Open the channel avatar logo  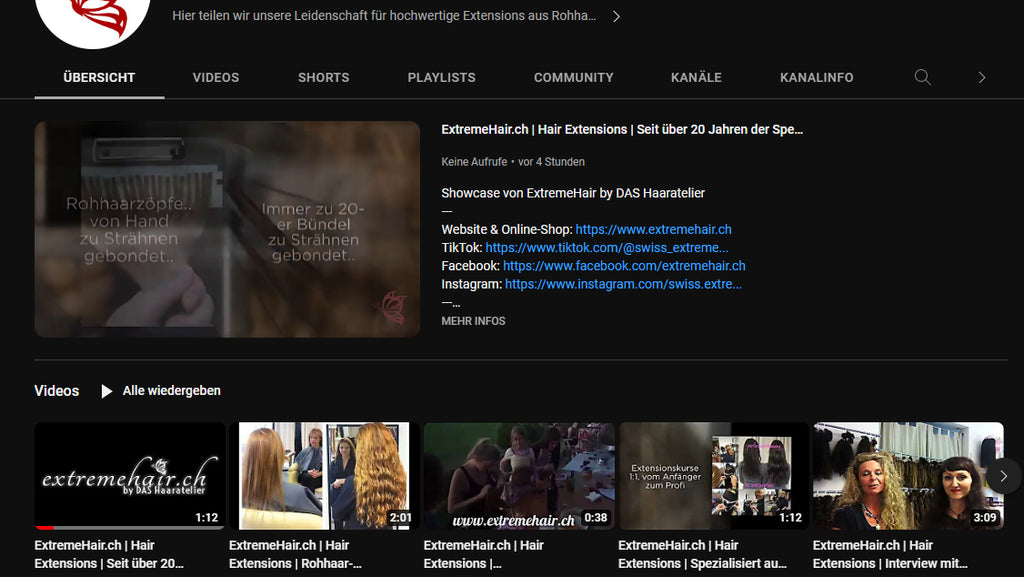point(93,20)
